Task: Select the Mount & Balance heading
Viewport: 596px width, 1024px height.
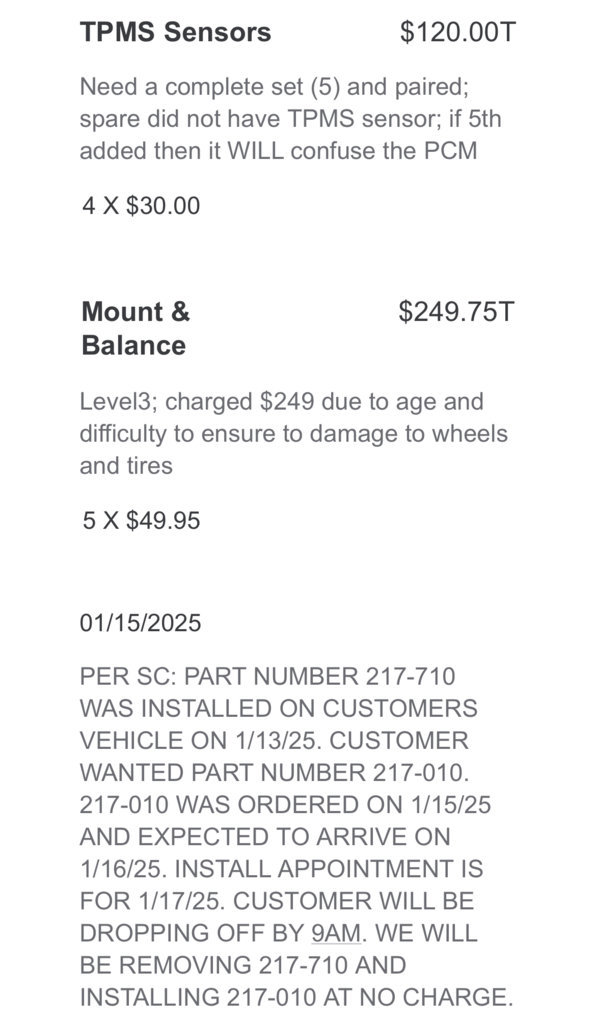Action: click(136, 328)
